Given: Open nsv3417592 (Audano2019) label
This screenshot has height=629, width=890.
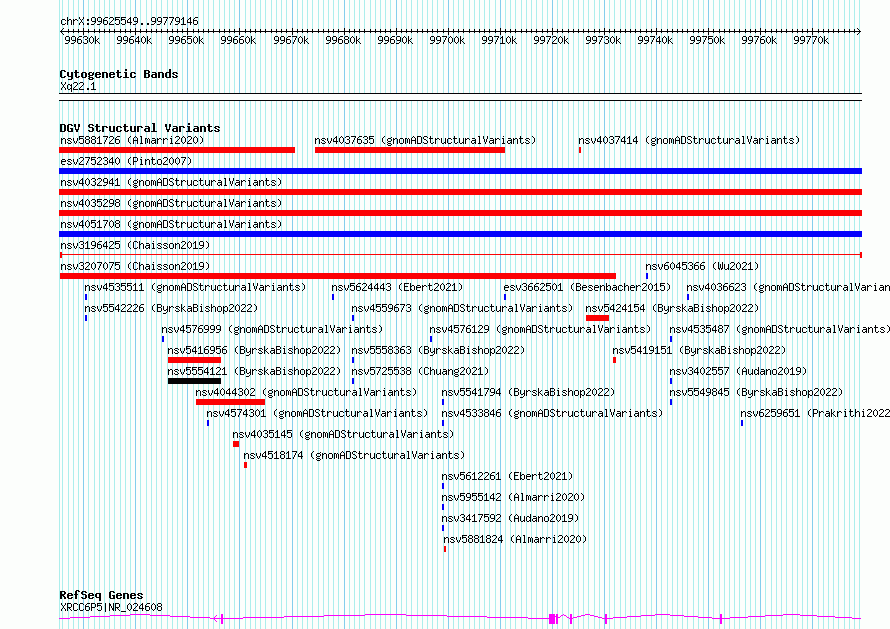Looking at the screenshot, I should pyautogui.click(x=510, y=518).
